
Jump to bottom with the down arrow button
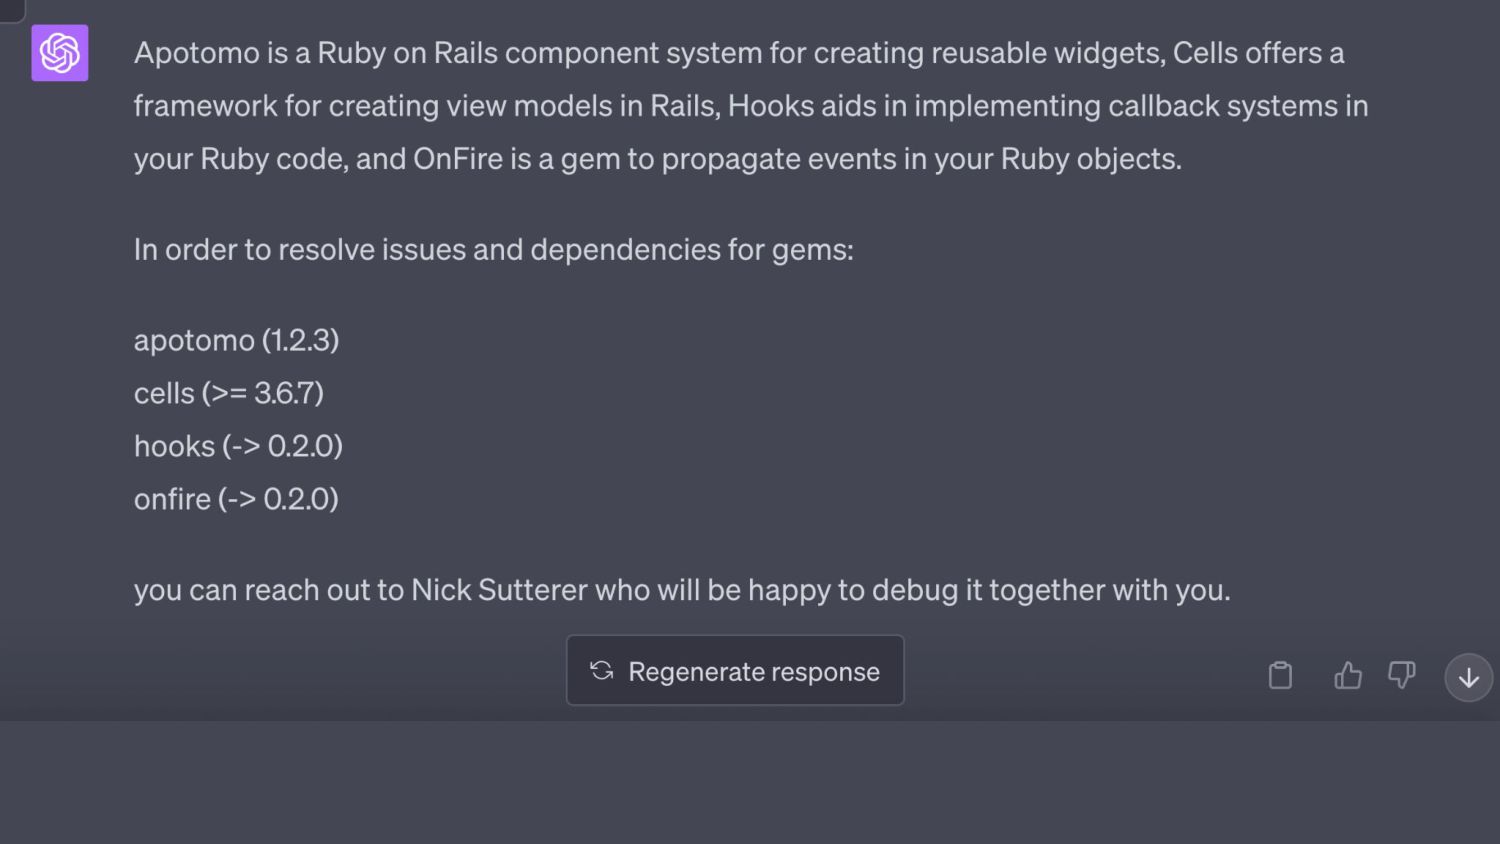tap(1468, 678)
